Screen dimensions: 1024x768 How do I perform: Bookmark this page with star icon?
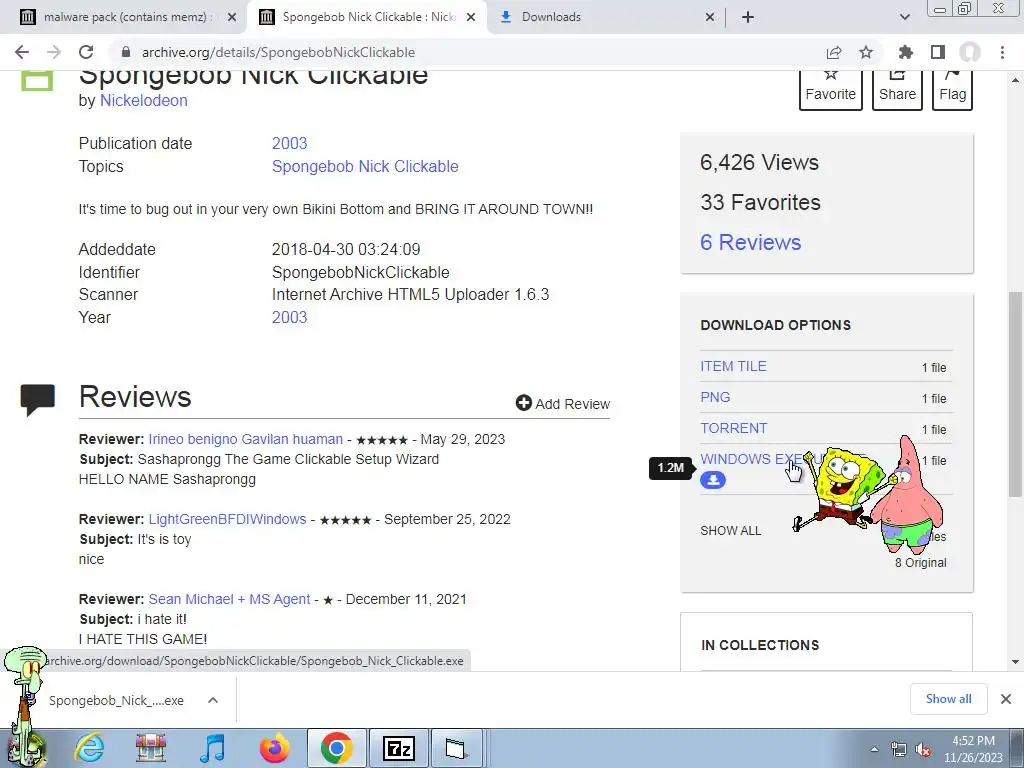[x=866, y=52]
